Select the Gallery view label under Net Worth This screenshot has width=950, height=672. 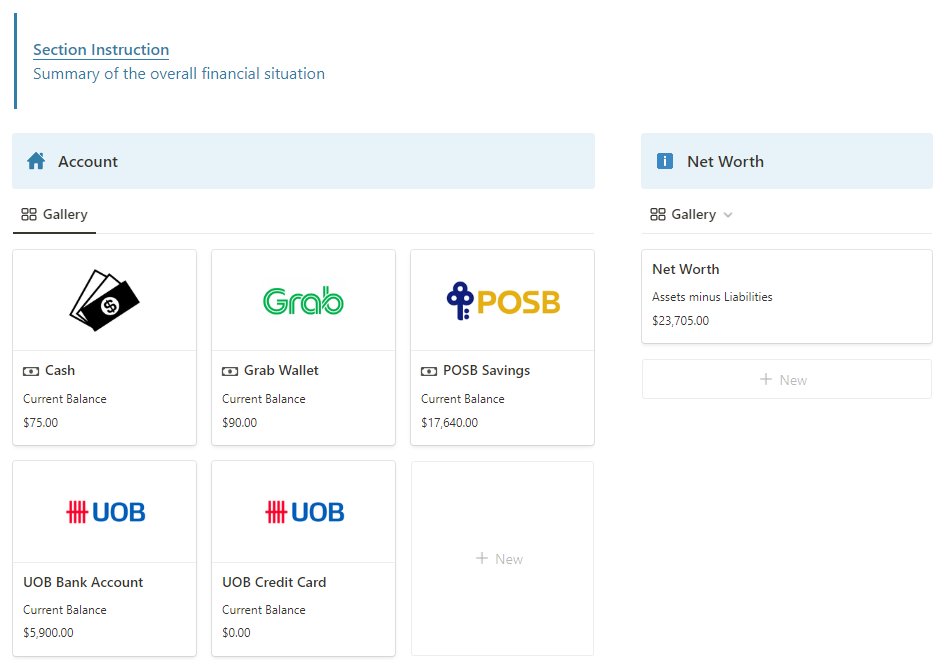(694, 215)
